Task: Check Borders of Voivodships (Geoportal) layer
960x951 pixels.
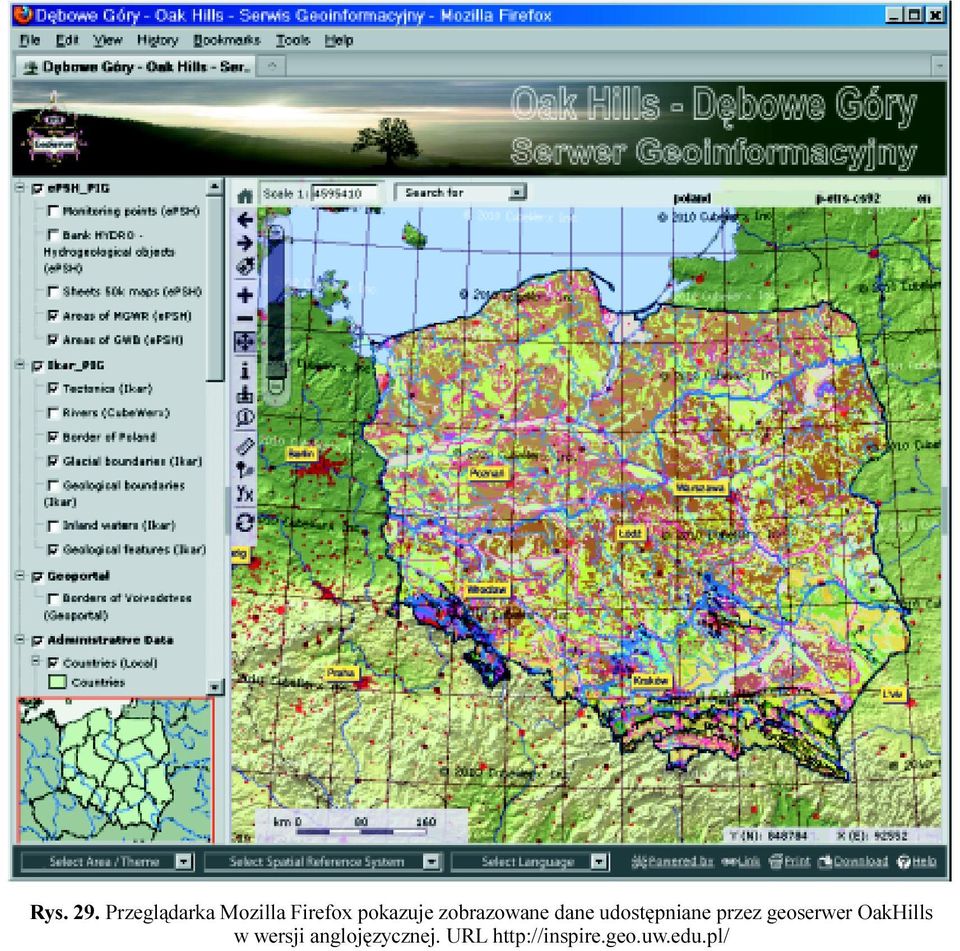Action: [53, 598]
